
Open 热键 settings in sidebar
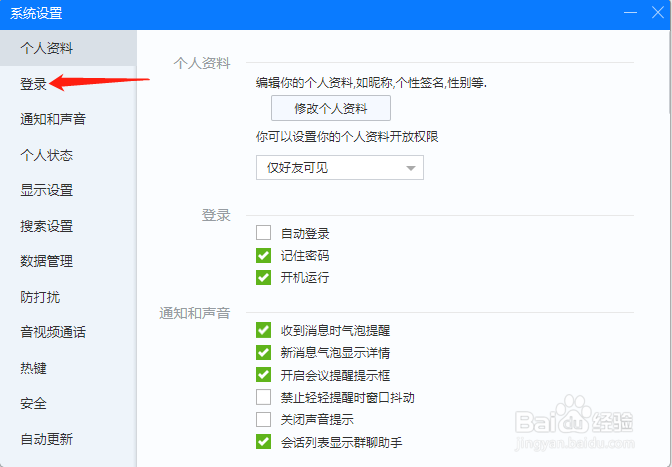pos(68,368)
